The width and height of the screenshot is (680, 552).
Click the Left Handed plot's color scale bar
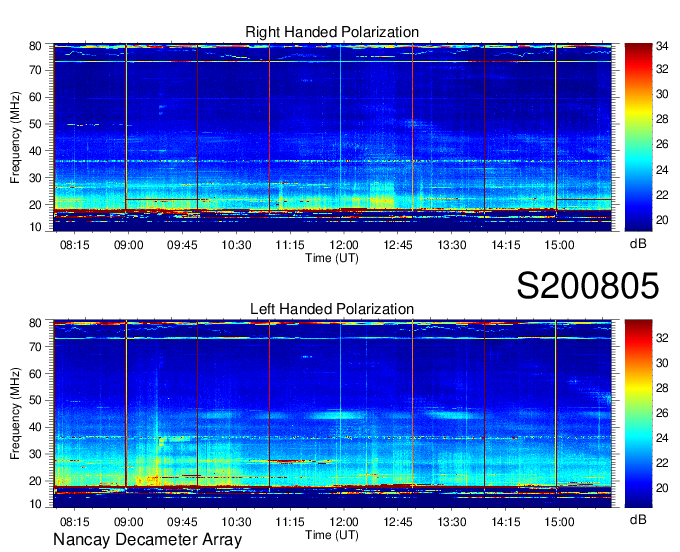coord(638,414)
